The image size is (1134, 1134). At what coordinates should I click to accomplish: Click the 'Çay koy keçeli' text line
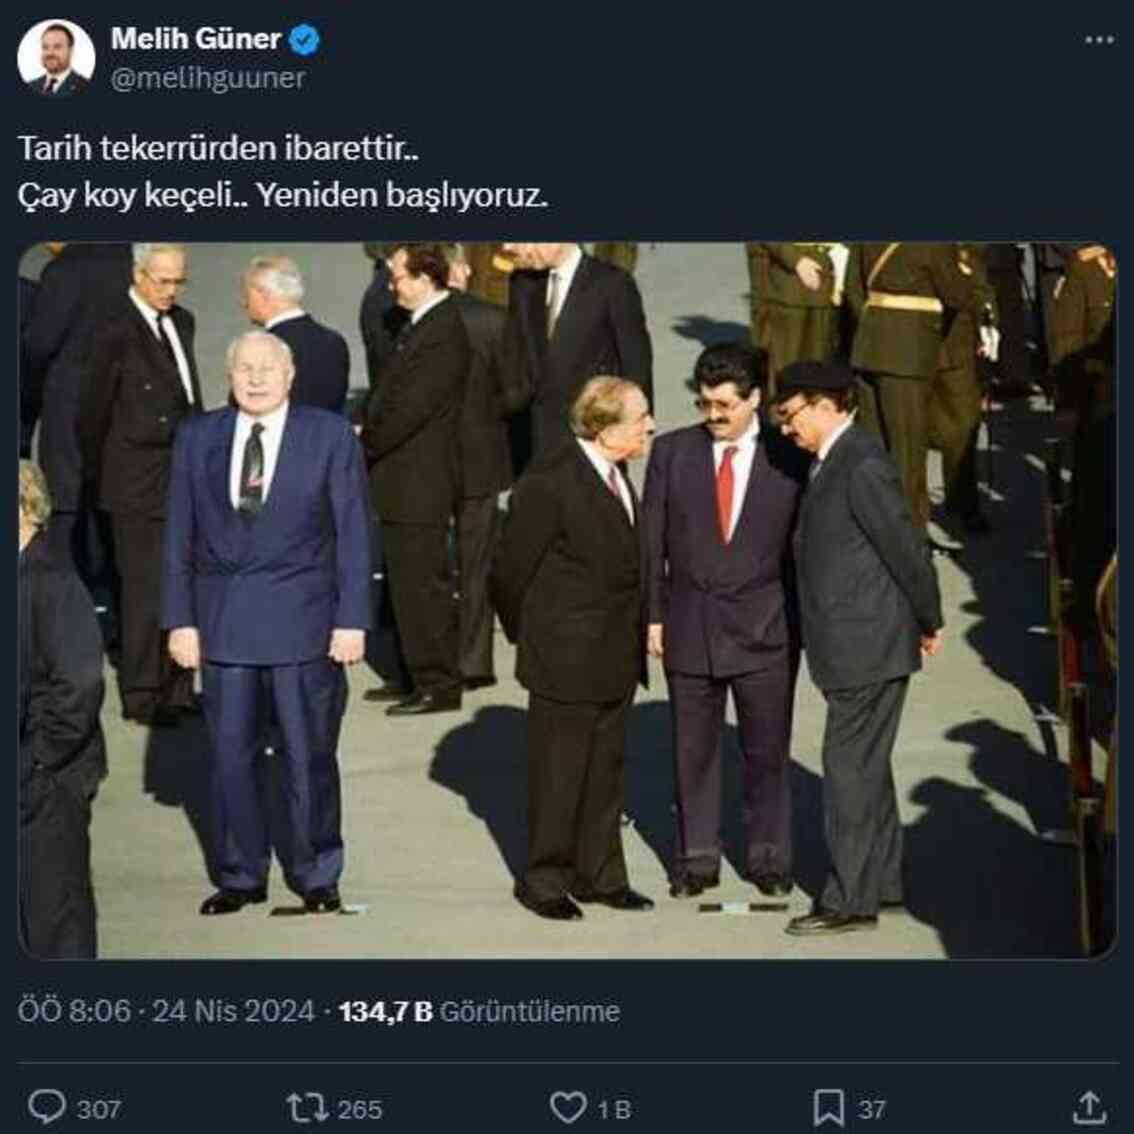pos(283,195)
